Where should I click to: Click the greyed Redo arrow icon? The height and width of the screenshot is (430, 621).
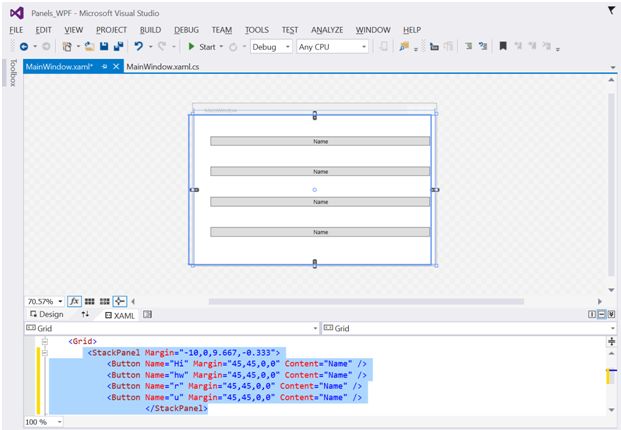click(x=162, y=46)
